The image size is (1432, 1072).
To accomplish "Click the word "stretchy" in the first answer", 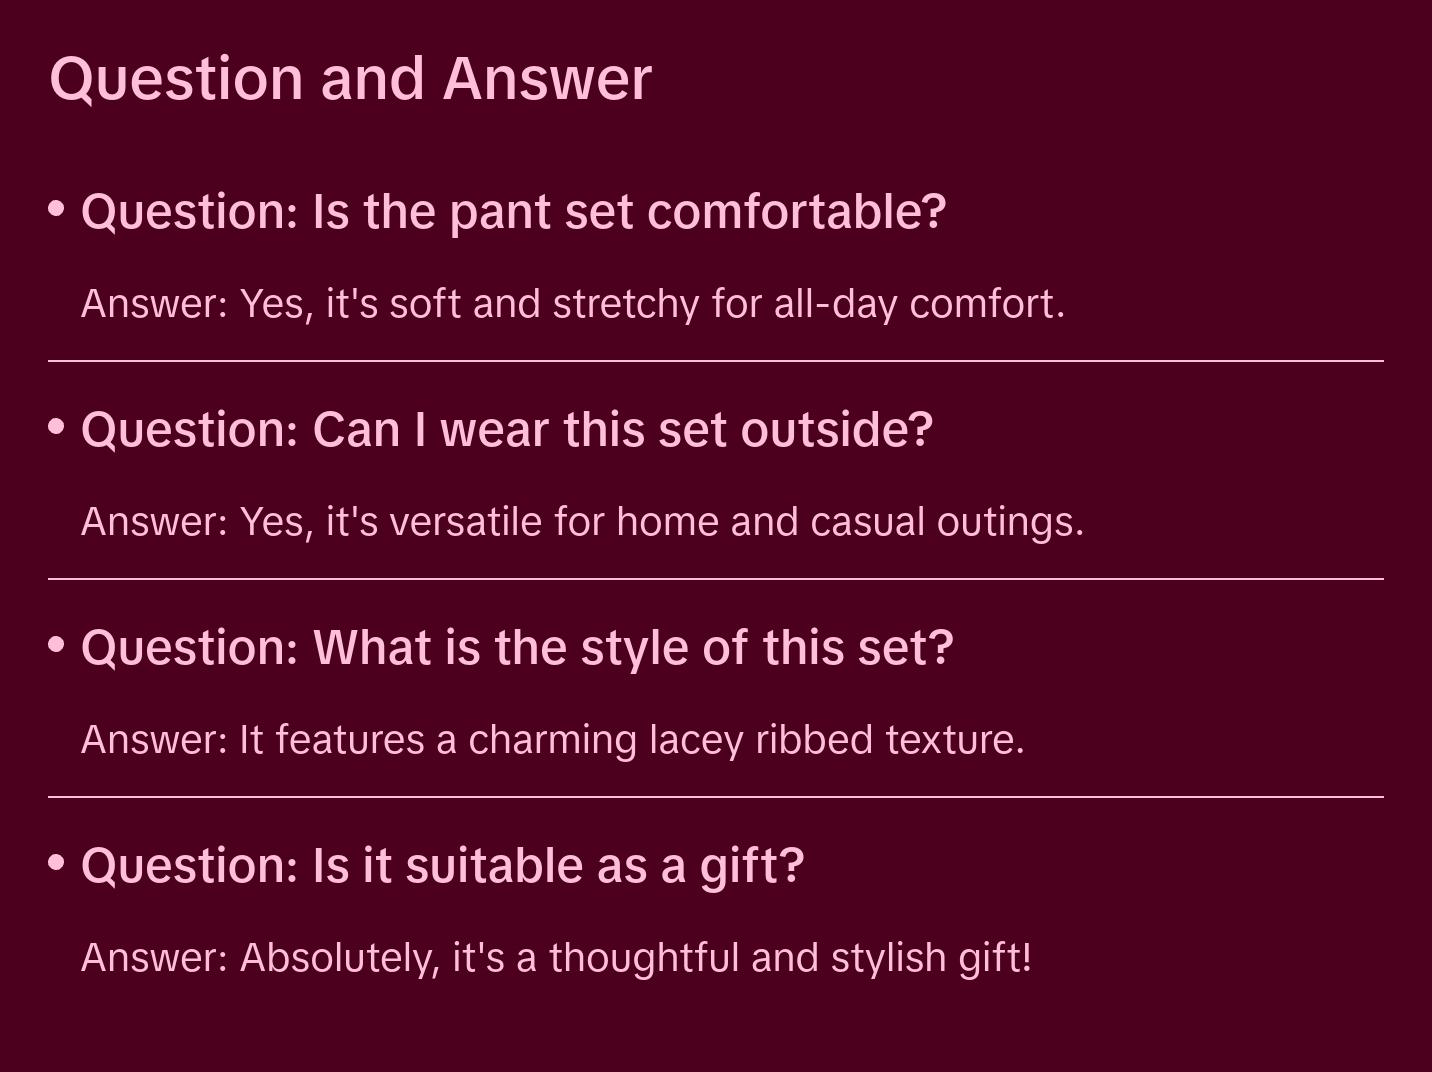I will [625, 304].
